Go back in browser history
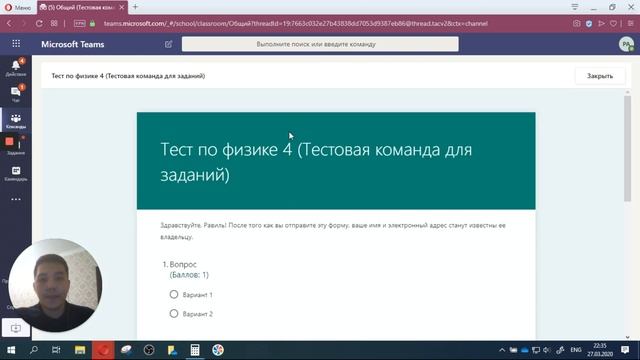 pos(9,24)
